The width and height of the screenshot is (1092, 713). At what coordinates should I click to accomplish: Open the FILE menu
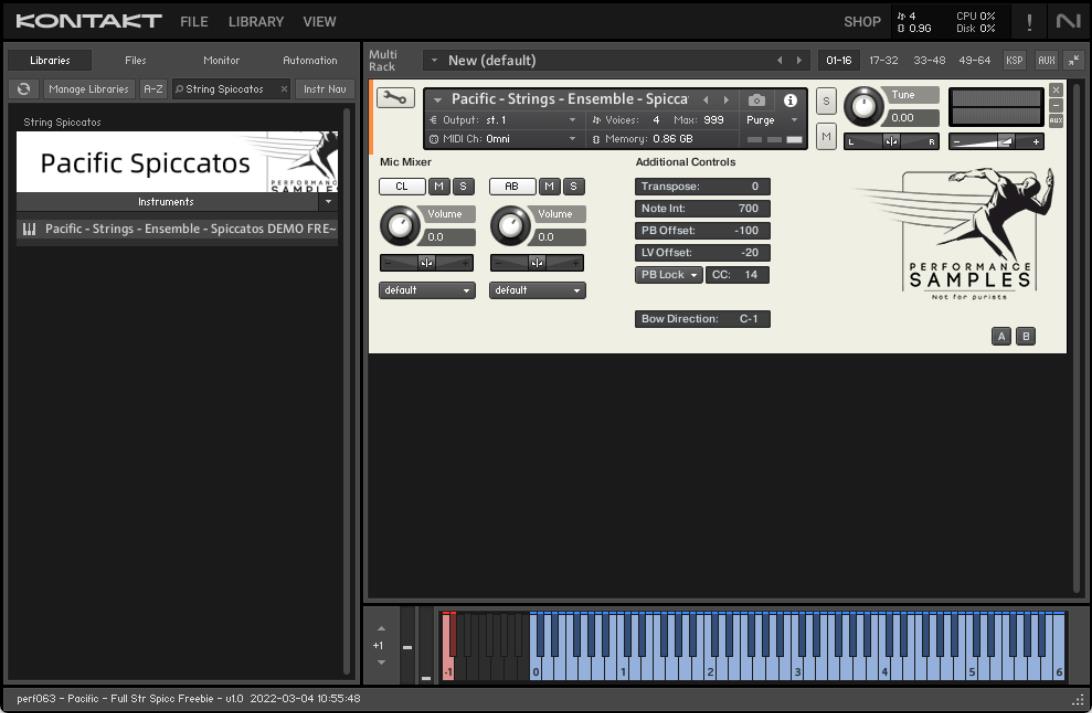194,21
